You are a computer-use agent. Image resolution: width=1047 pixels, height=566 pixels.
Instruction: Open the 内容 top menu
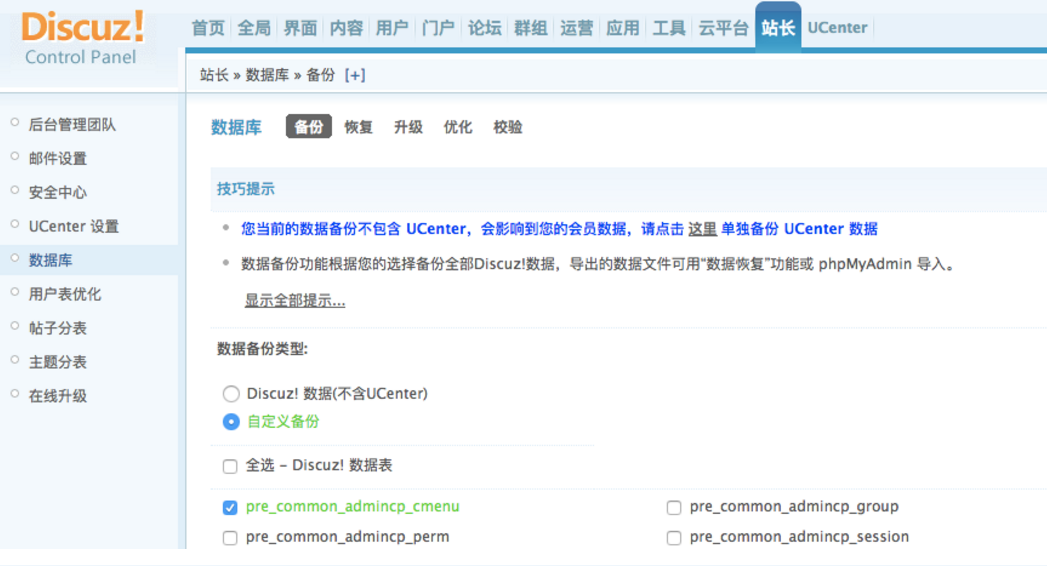(x=347, y=28)
